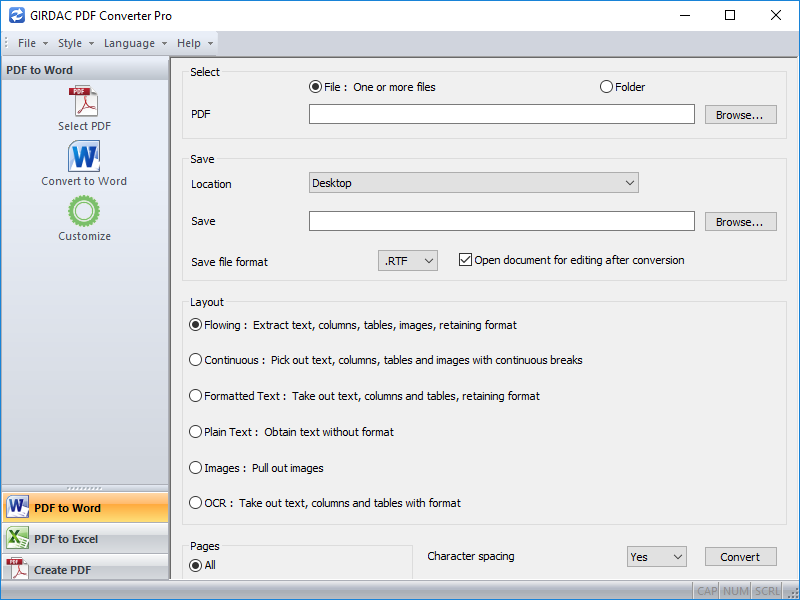Image resolution: width=800 pixels, height=600 pixels.
Task: Open the Language menu
Action: click(135, 43)
